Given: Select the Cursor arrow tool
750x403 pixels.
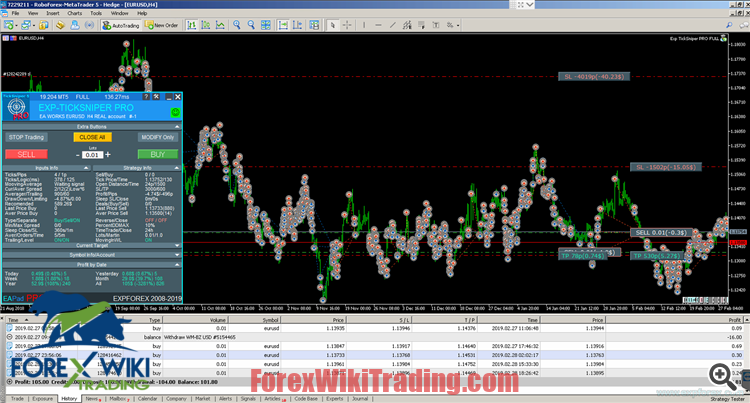Looking at the screenshot, I should tap(333, 25).
